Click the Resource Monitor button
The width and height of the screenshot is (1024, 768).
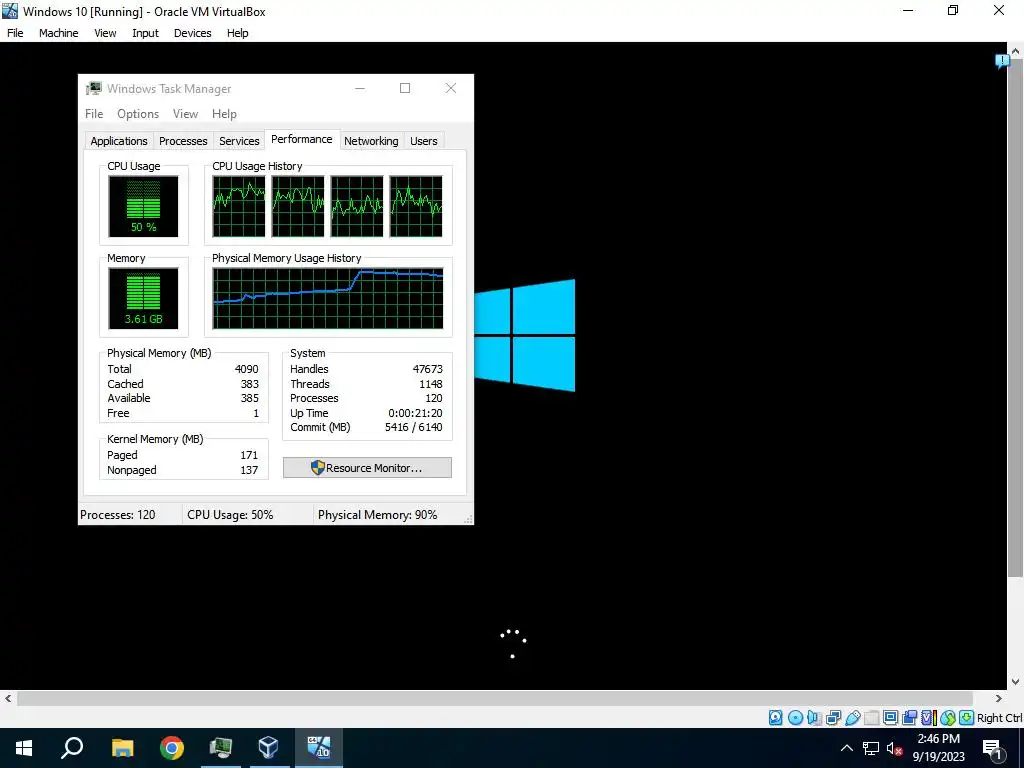[x=367, y=468]
